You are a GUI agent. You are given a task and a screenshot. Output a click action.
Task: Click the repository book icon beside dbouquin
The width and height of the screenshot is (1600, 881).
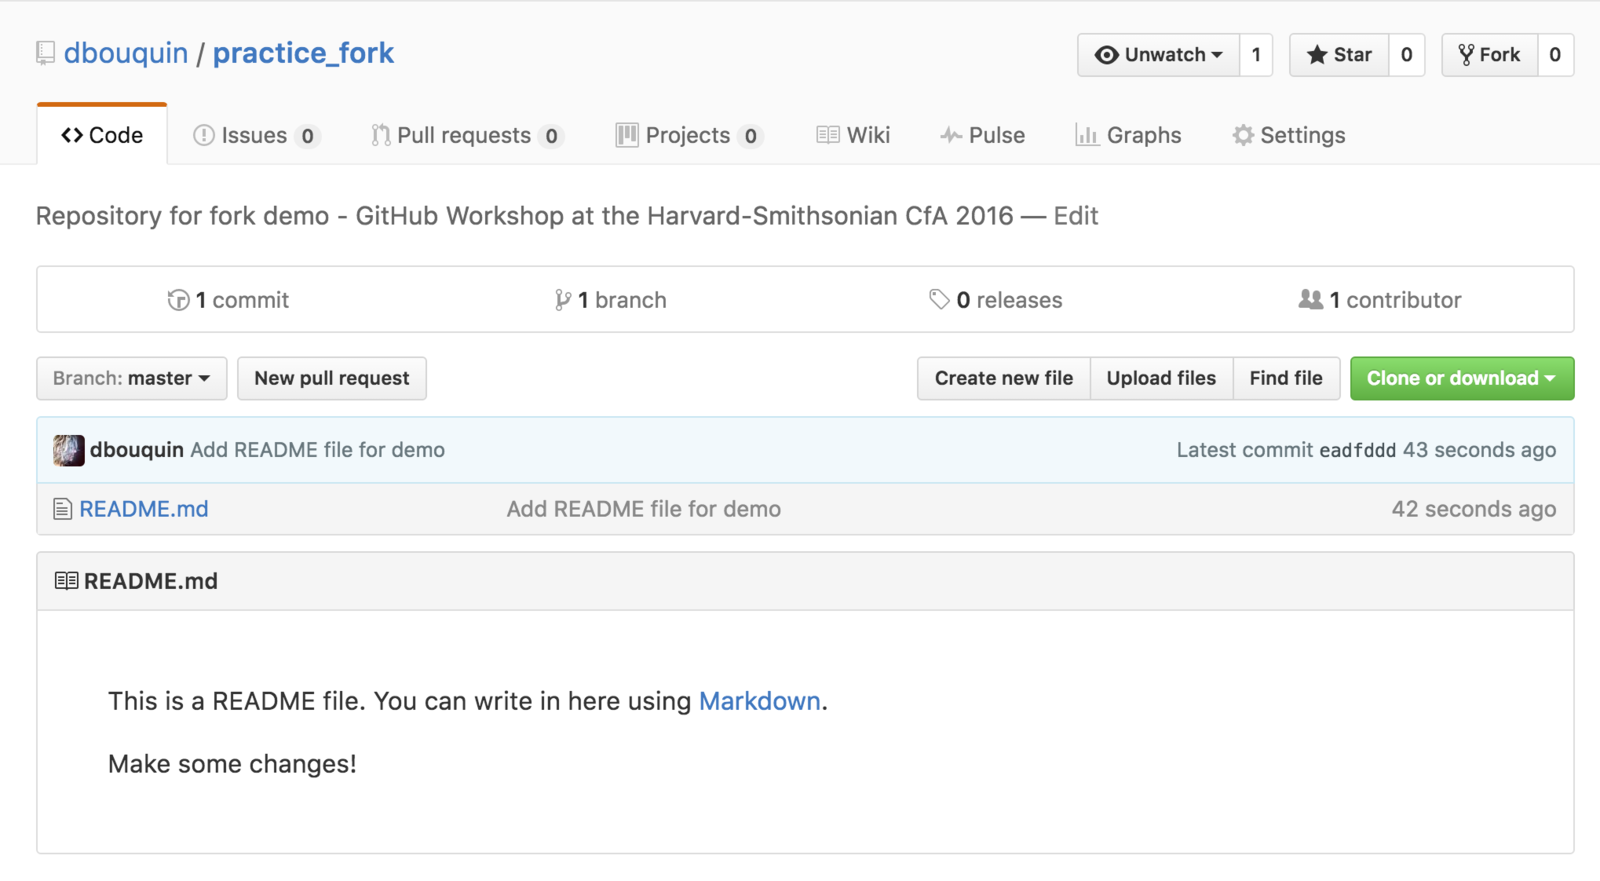tap(45, 53)
